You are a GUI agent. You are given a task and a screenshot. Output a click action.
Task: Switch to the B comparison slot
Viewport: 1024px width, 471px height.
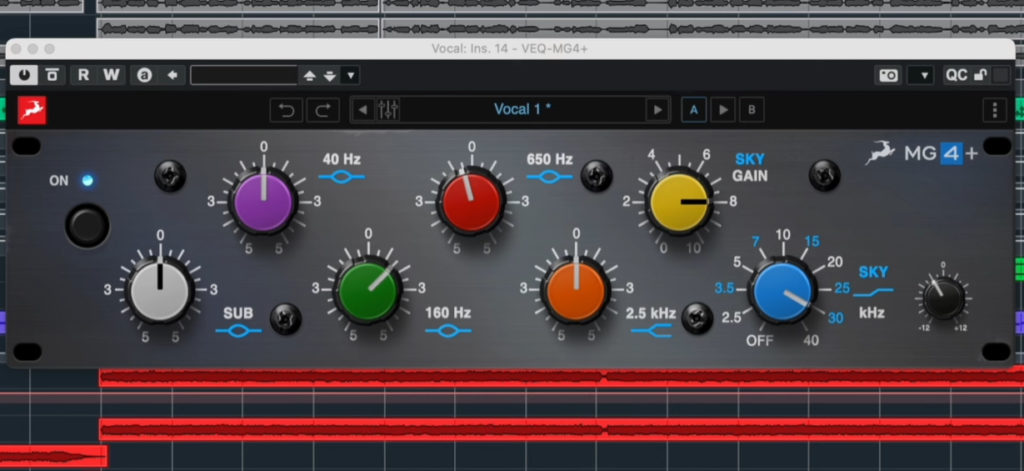click(753, 109)
